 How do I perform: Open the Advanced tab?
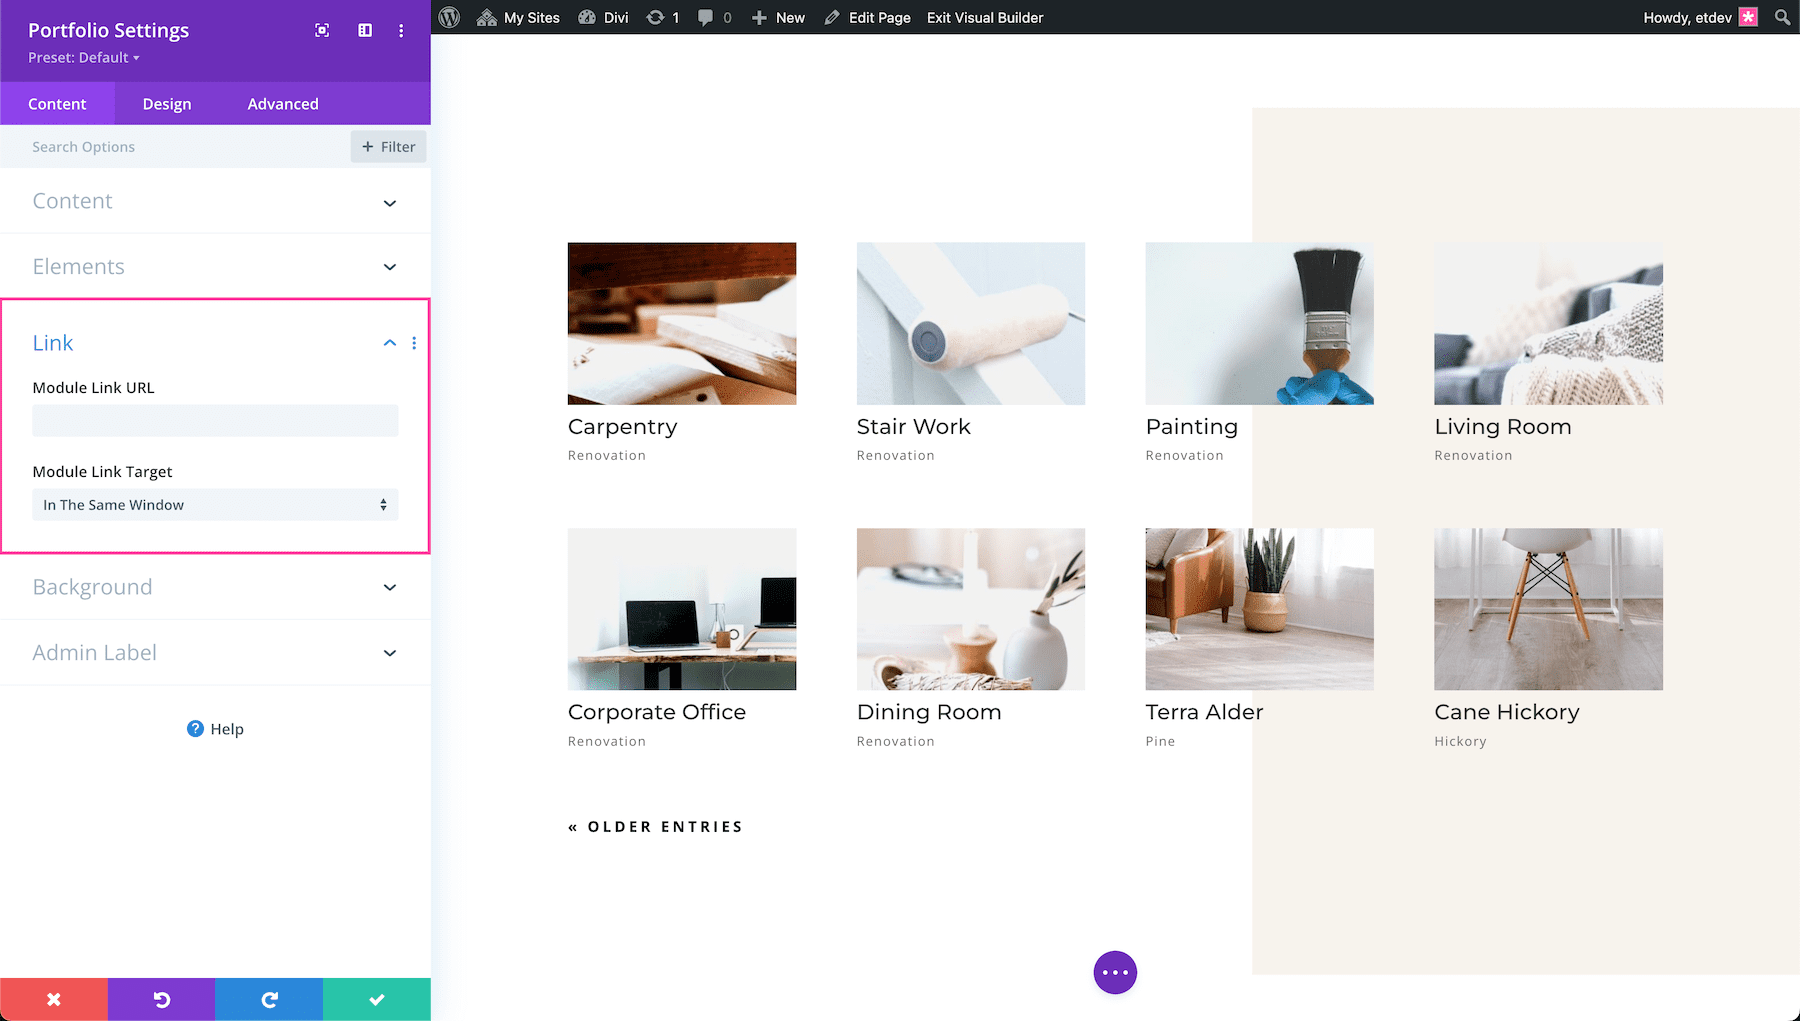click(282, 103)
